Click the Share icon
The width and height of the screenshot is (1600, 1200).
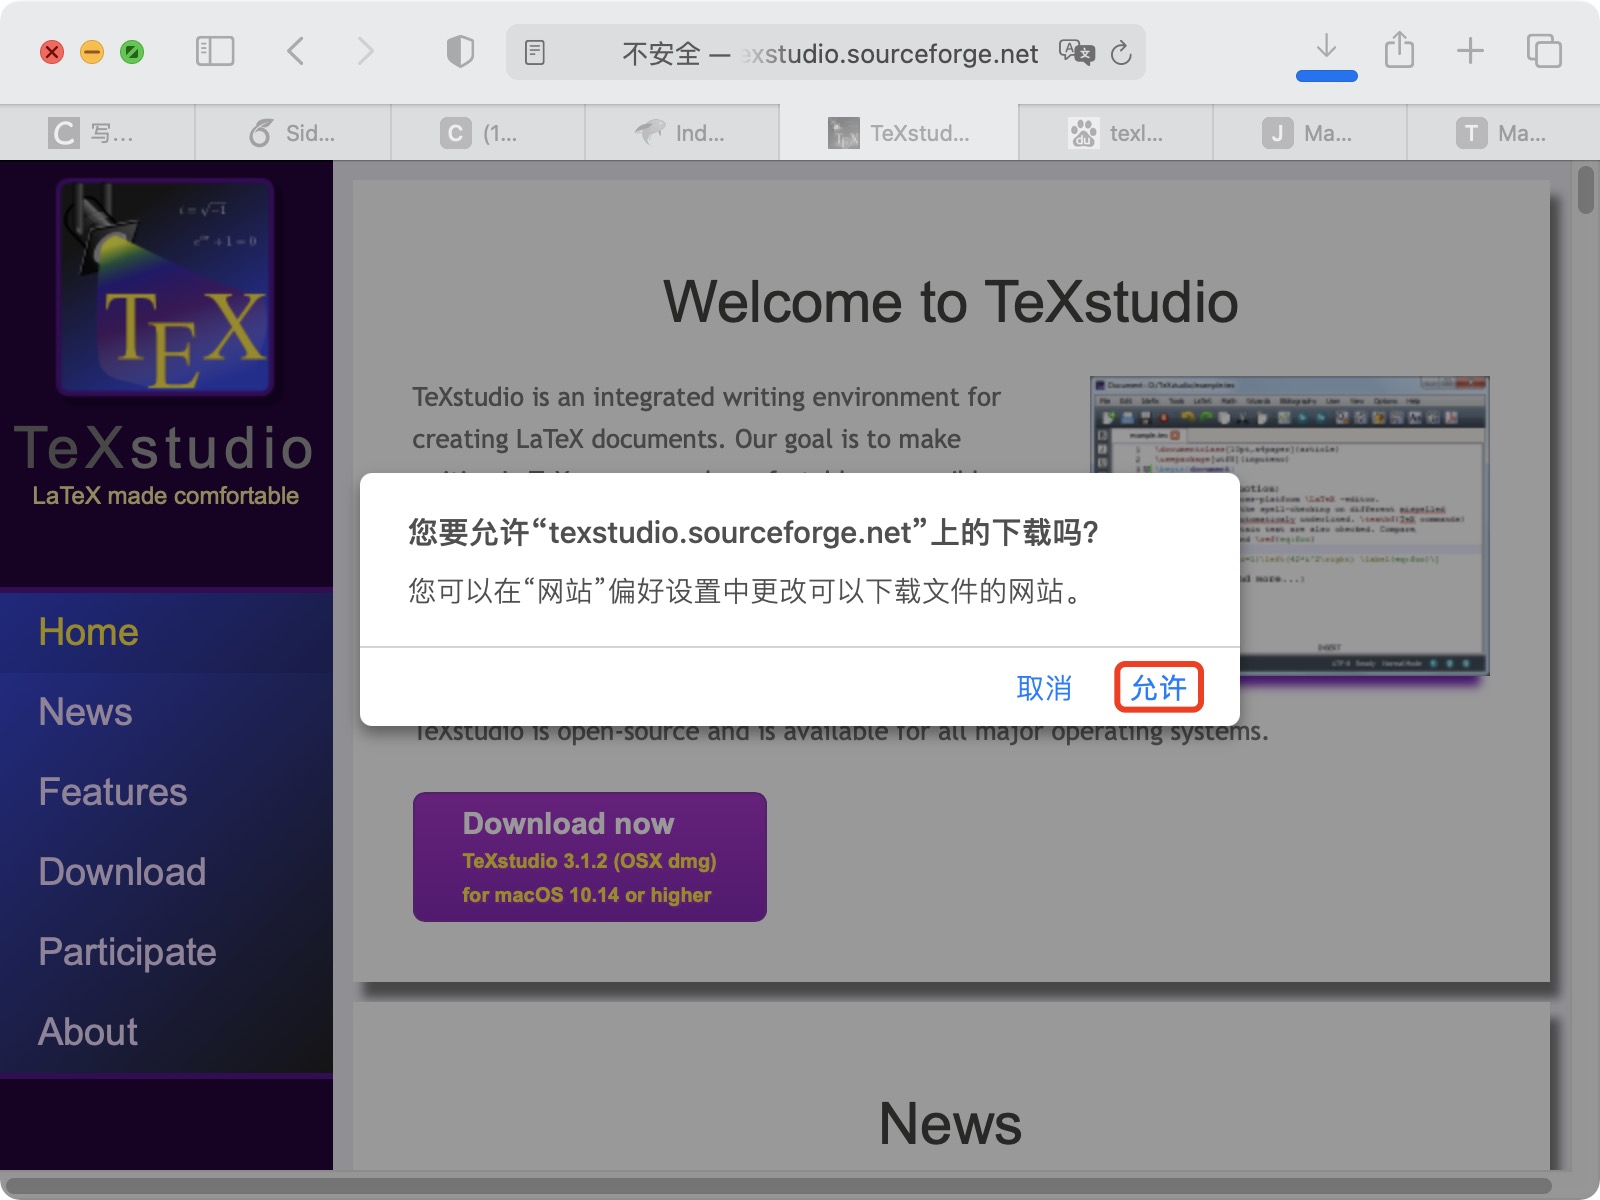[1399, 49]
